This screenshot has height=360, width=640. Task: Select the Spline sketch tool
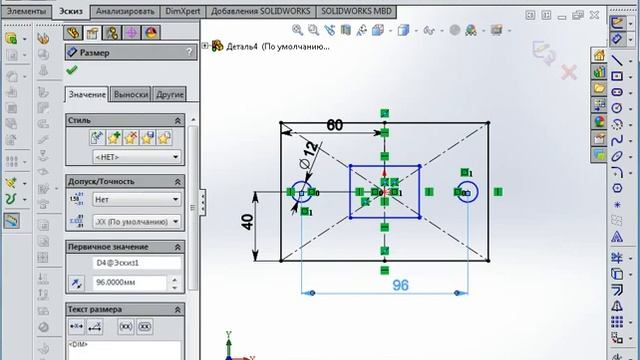tap(617, 140)
